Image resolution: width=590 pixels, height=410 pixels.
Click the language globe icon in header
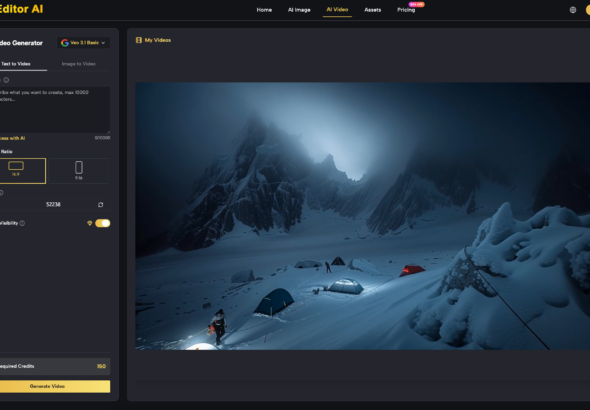(x=573, y=10)
